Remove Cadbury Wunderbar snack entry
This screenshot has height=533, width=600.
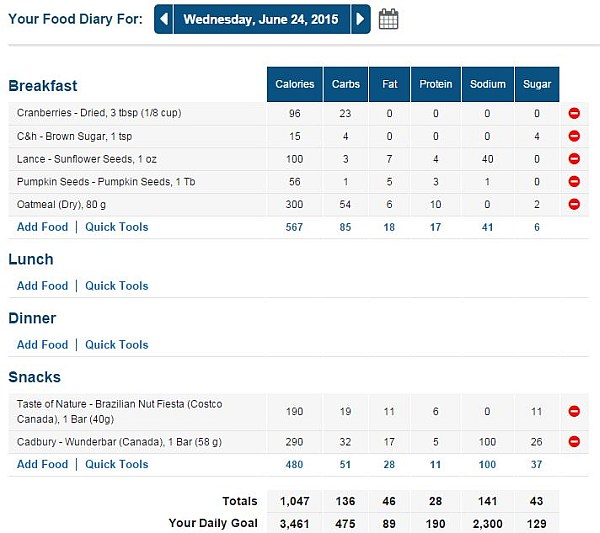tap(574, 441)
